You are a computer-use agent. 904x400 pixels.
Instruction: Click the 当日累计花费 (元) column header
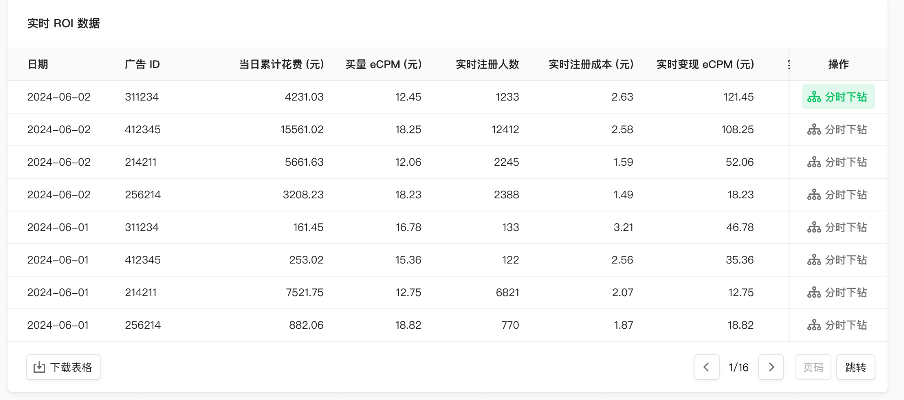281,65
